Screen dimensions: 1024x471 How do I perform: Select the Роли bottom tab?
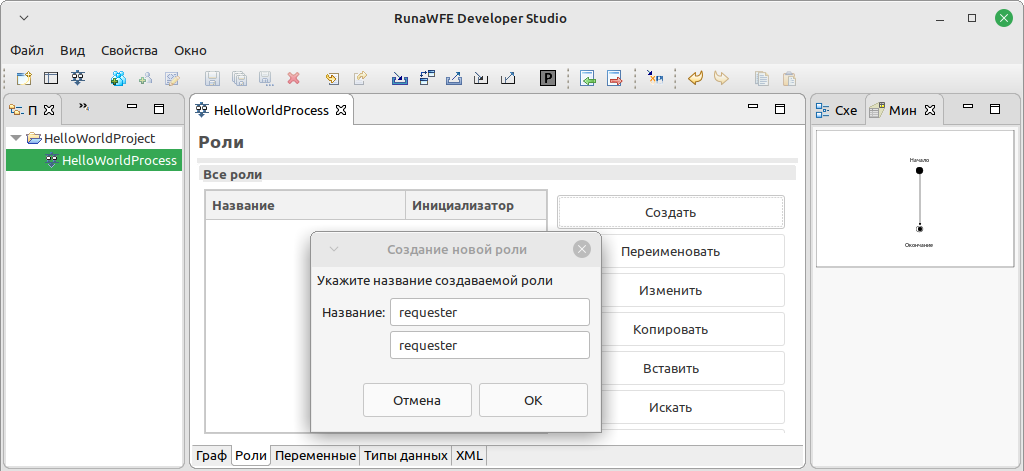click(251, 455)
